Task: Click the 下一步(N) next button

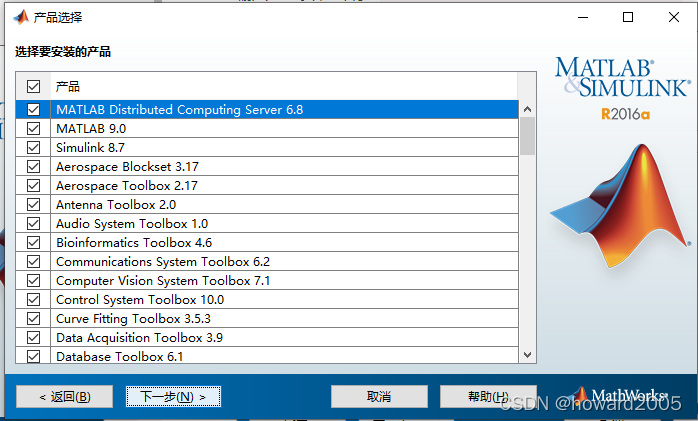Action: click(173, 397)
